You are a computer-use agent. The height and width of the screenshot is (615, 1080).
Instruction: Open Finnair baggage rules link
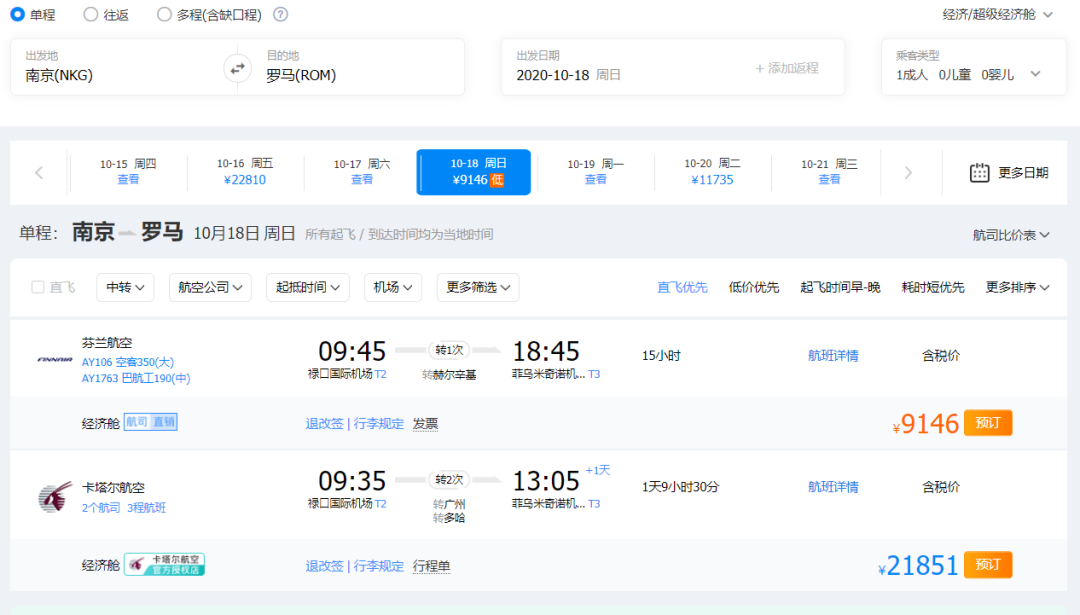[378, 424]
